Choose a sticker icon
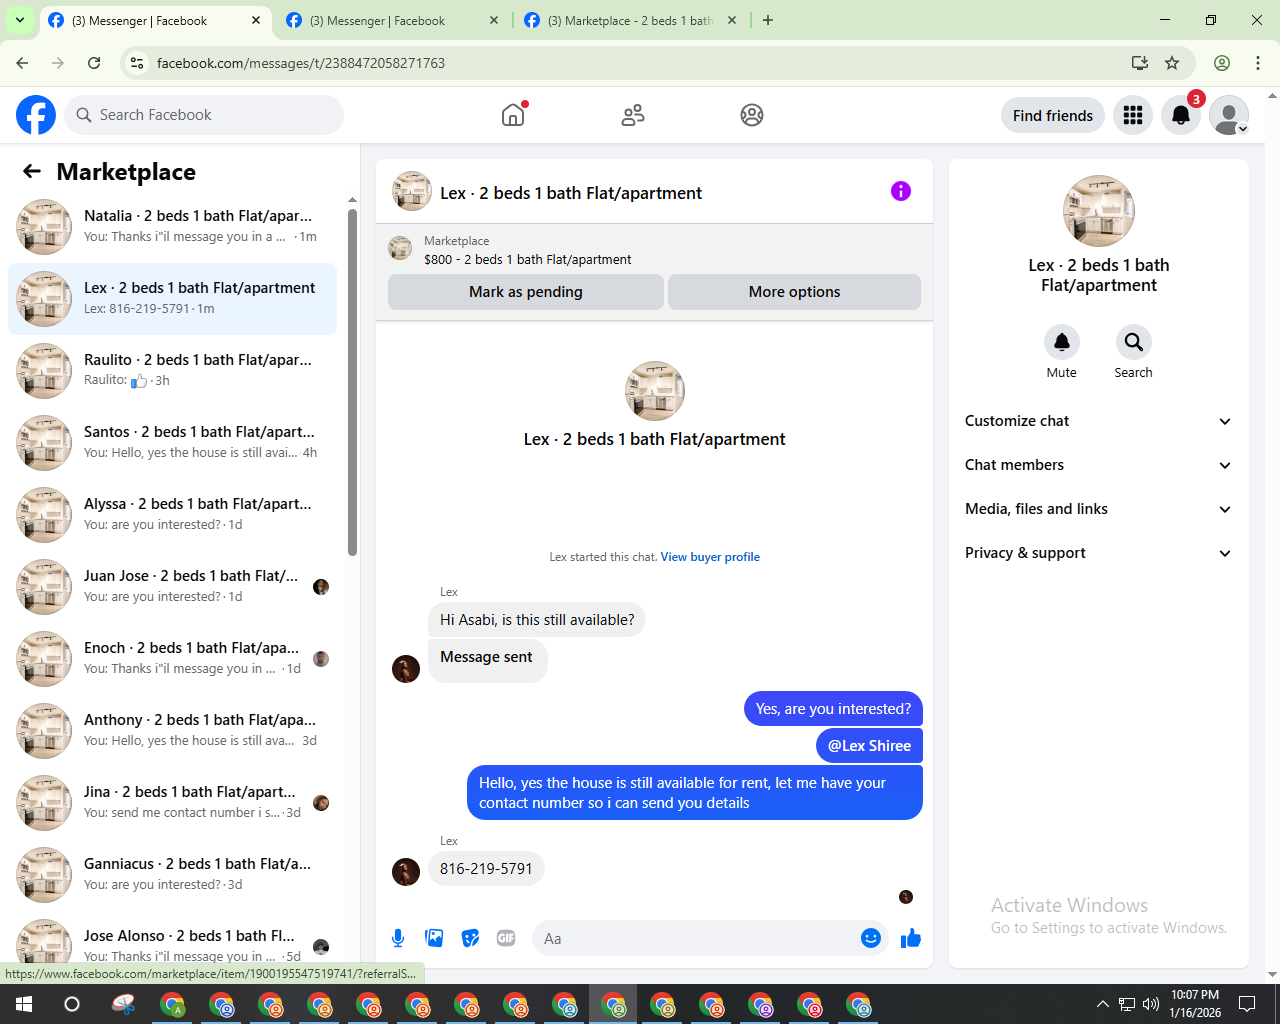 [470, 938]
